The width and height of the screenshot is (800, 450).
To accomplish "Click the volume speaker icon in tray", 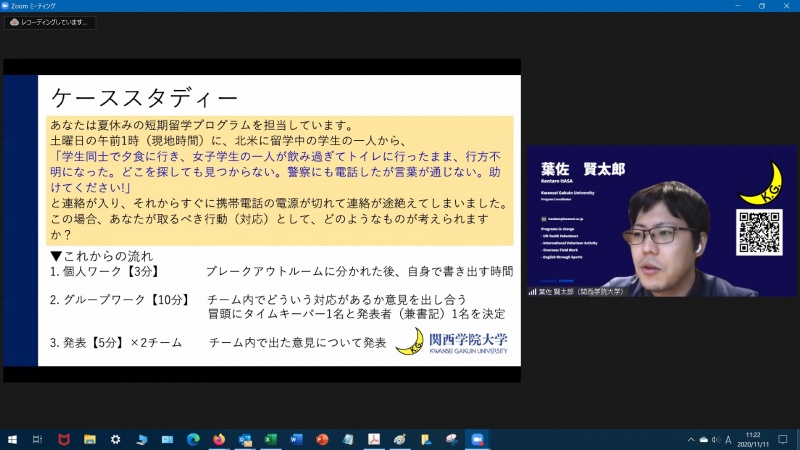I will pos(715,439).
